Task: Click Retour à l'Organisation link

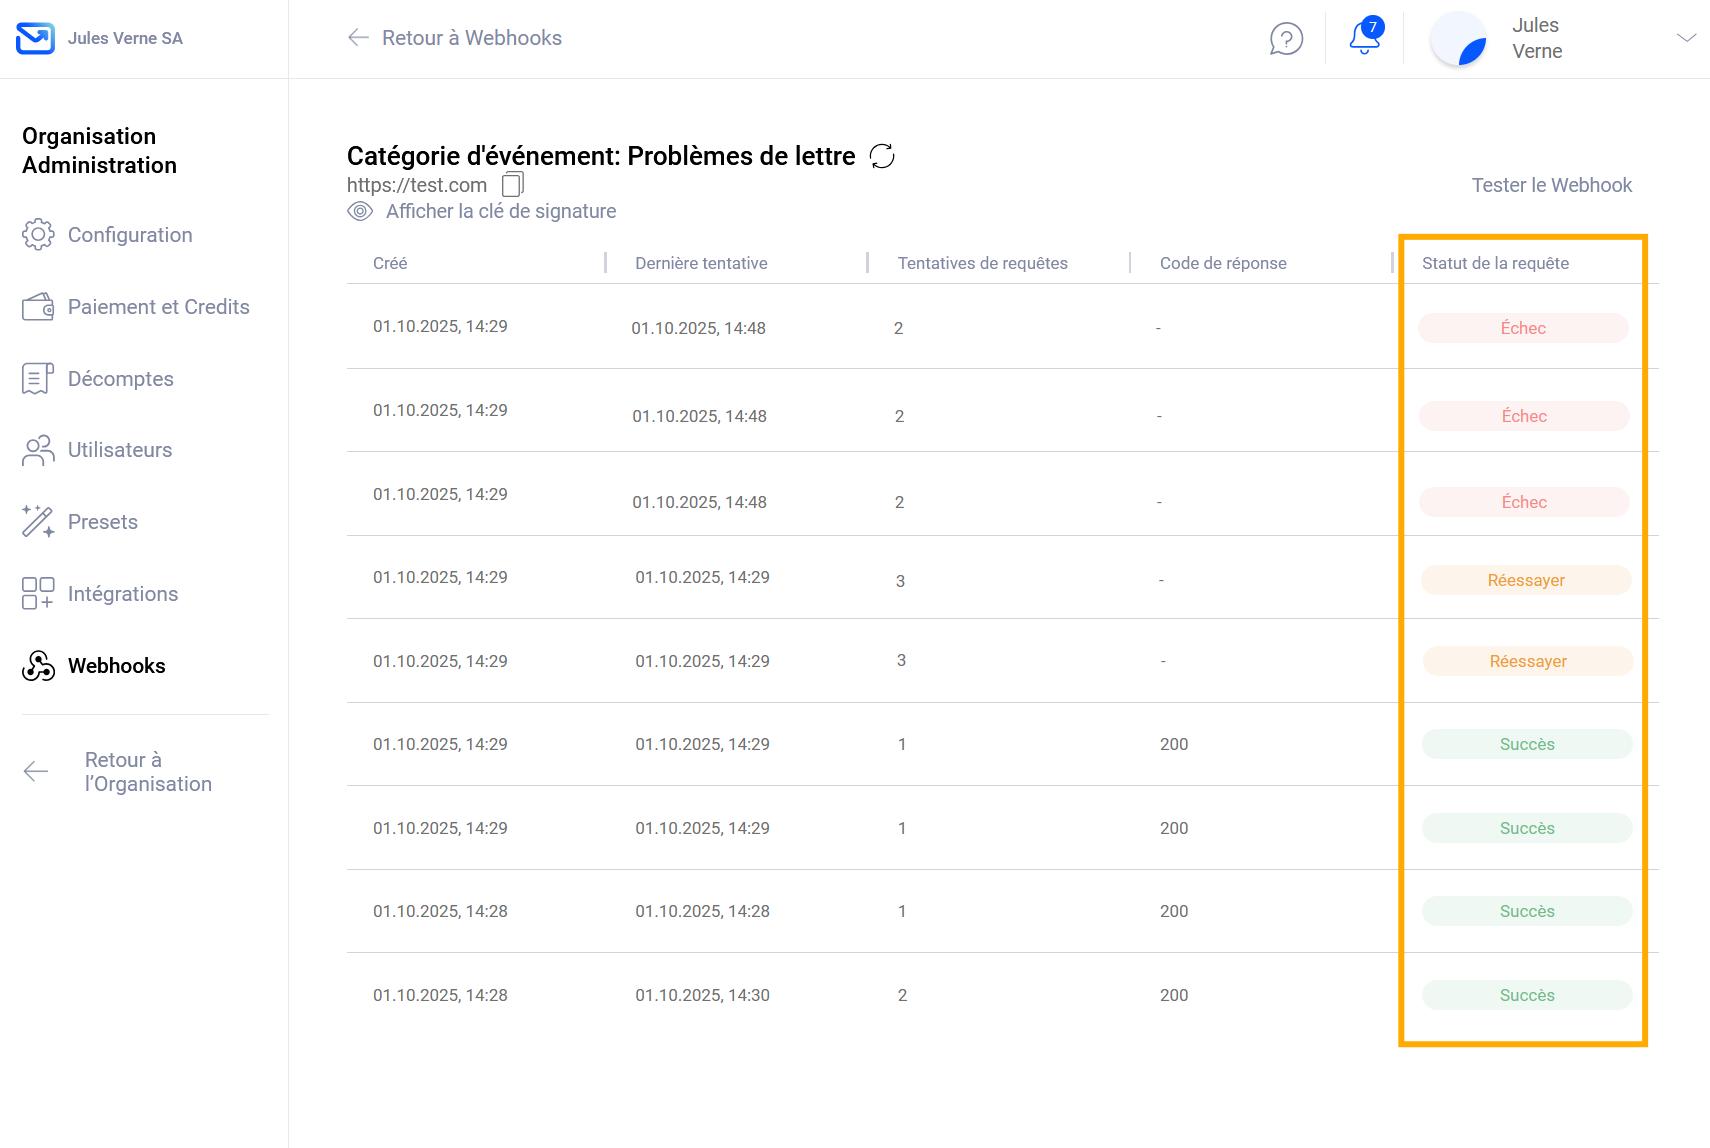Action: click(147, 772)
